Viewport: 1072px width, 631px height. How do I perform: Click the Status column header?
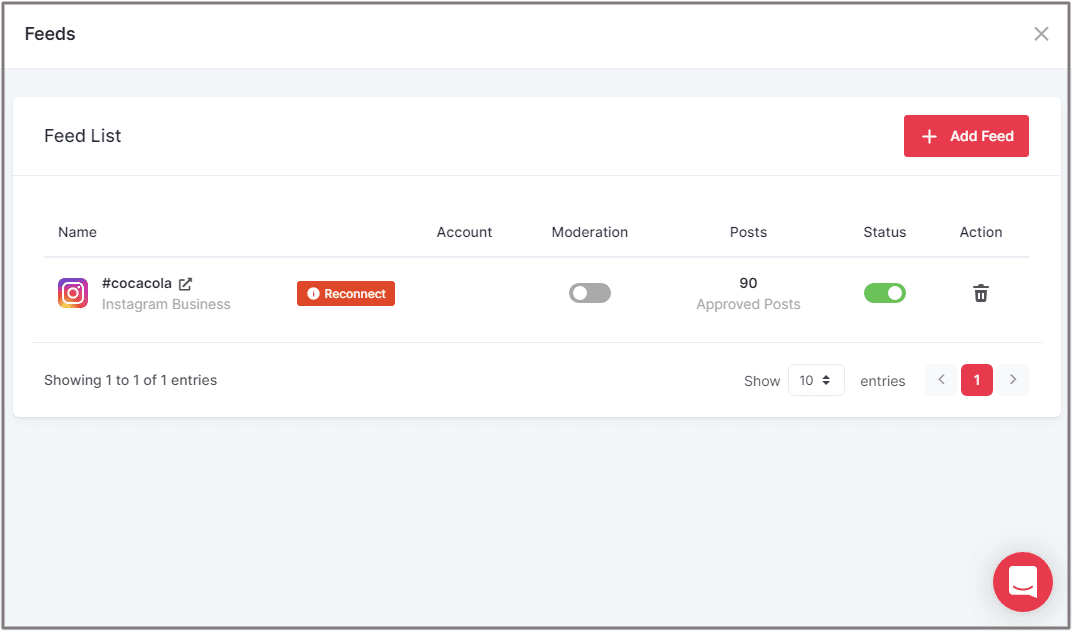tap(885, 232)
